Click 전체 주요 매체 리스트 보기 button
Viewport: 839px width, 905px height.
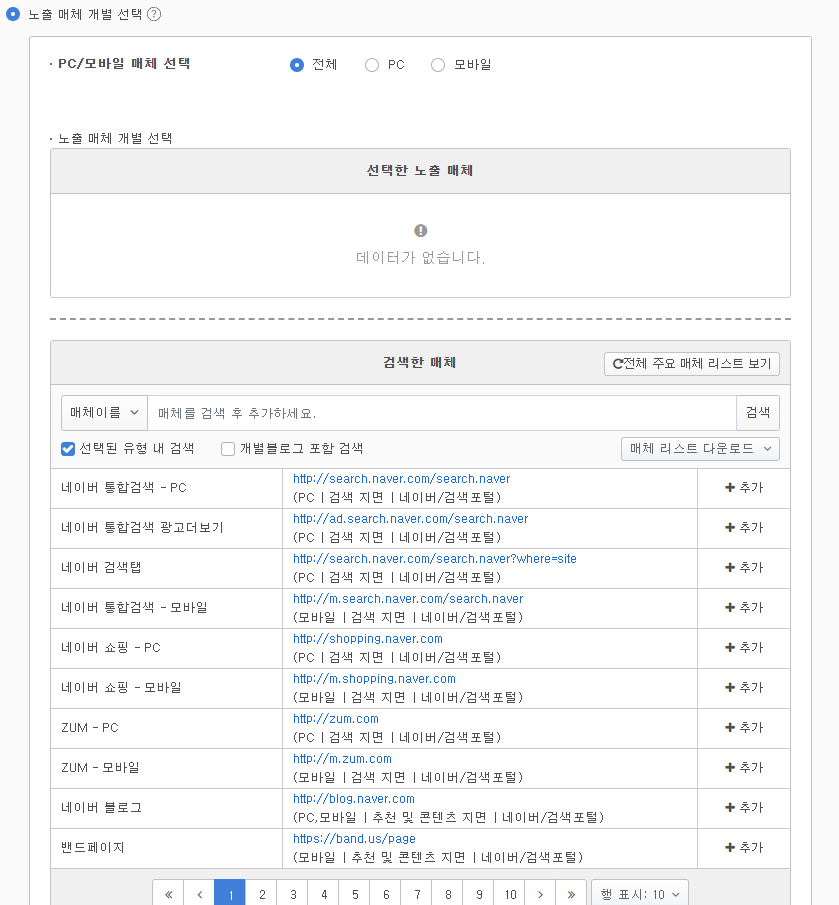point(692,364)
